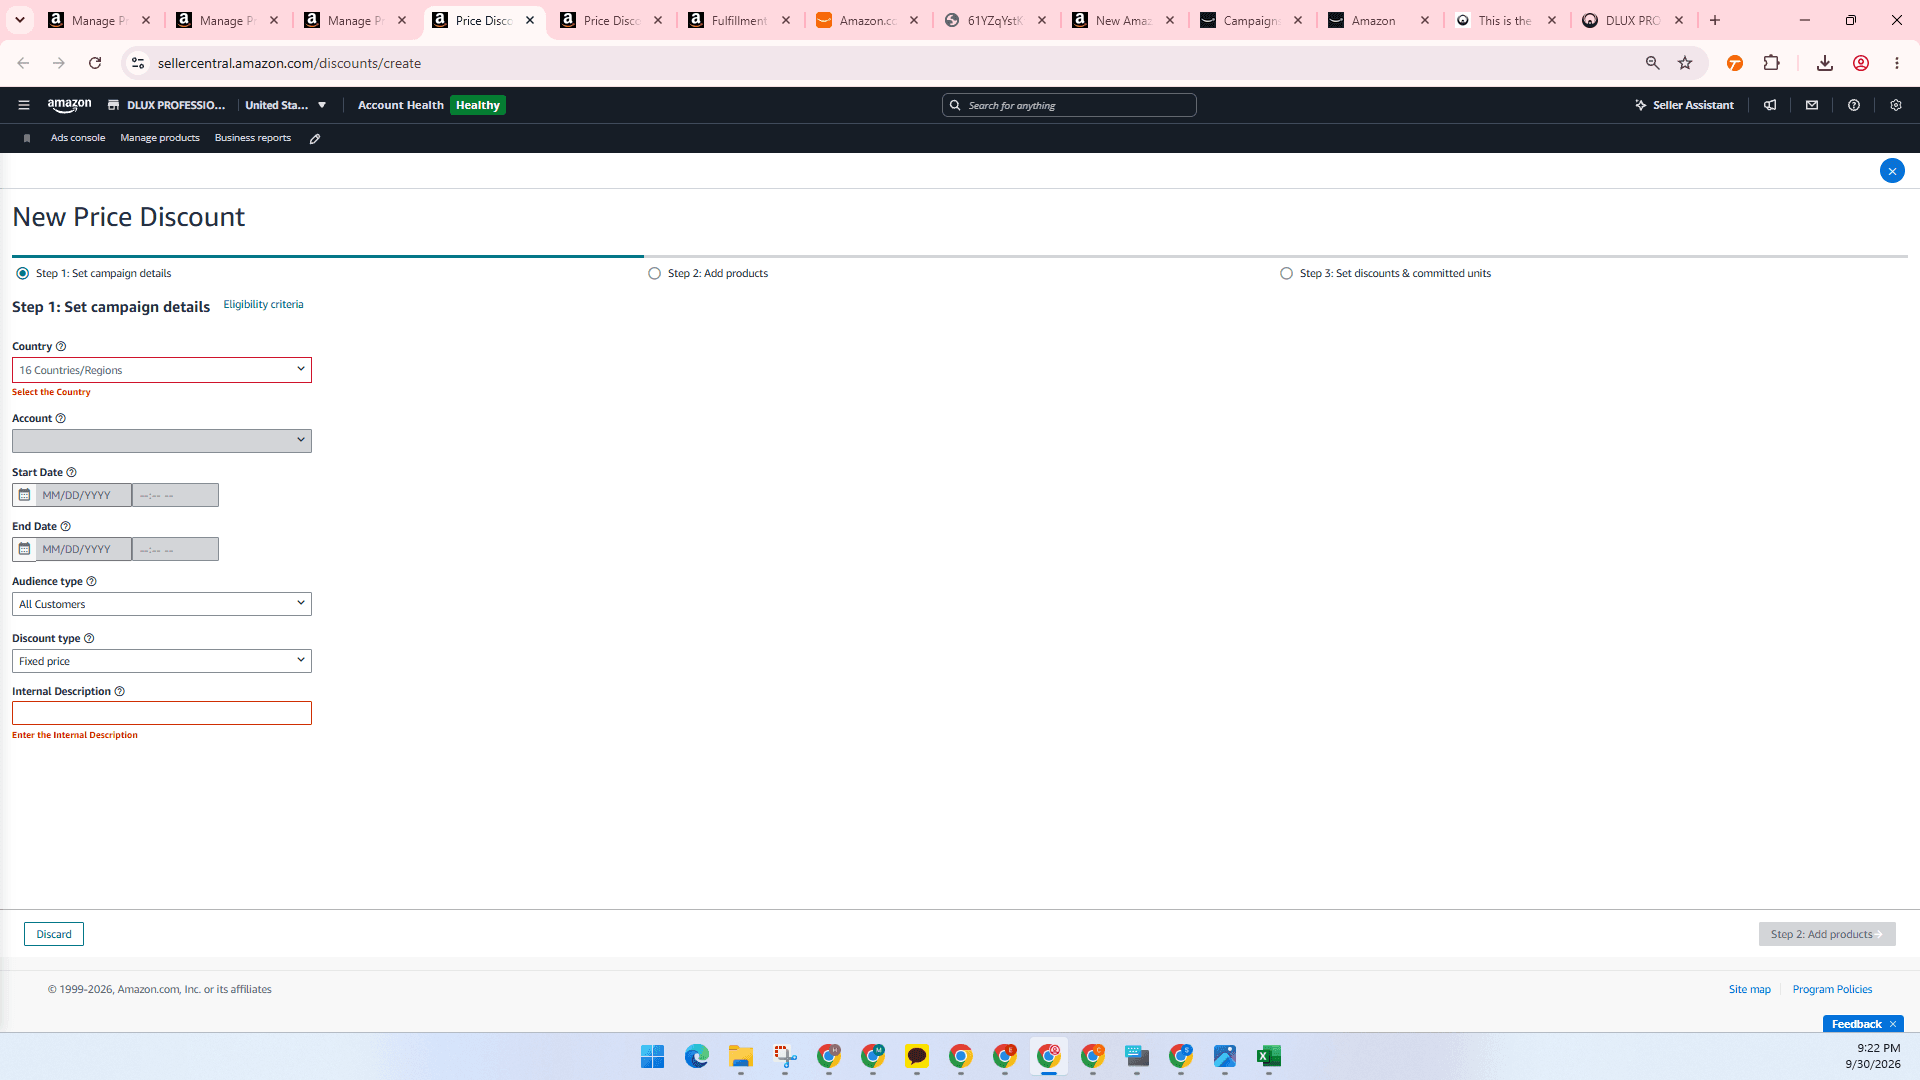The width and height of the screenshot is (1920, 1080).
Task: Click the Step 2: Add products button
Action: coord(1827,934)
